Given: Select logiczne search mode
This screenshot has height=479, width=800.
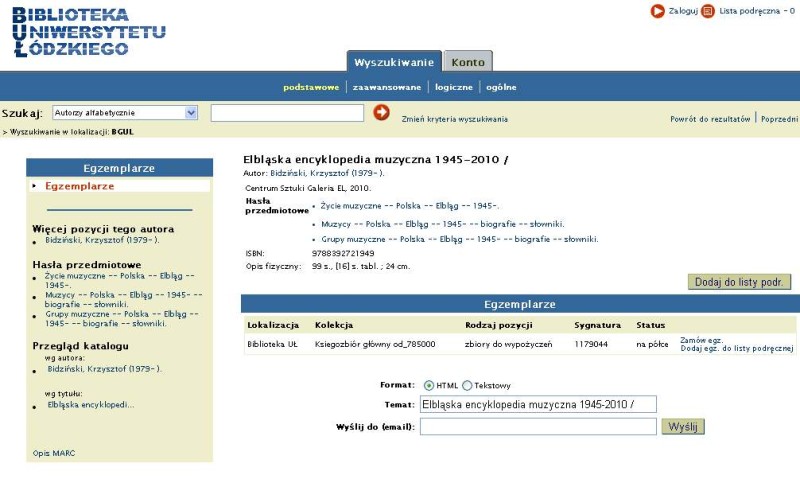Looking at the screenshot, I should tap(453, 87).
